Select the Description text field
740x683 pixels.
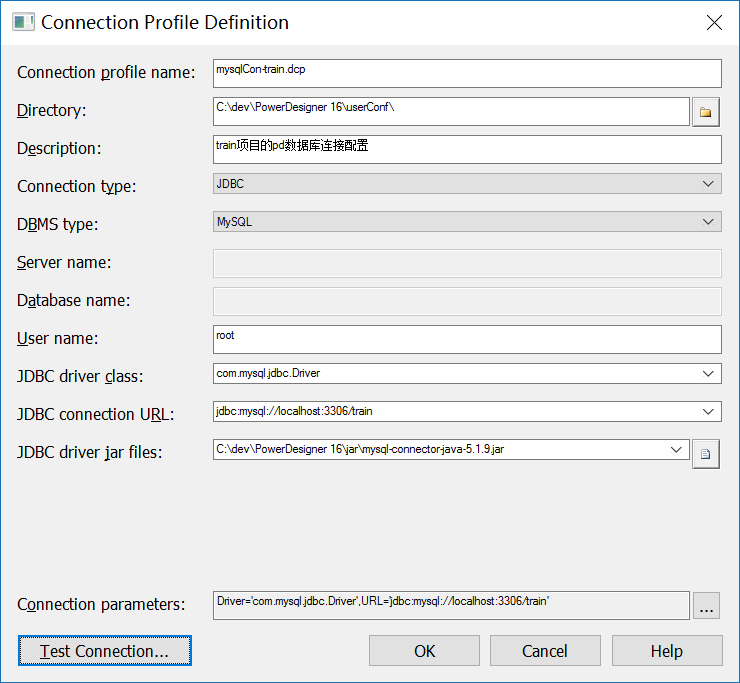pos(467,149)
